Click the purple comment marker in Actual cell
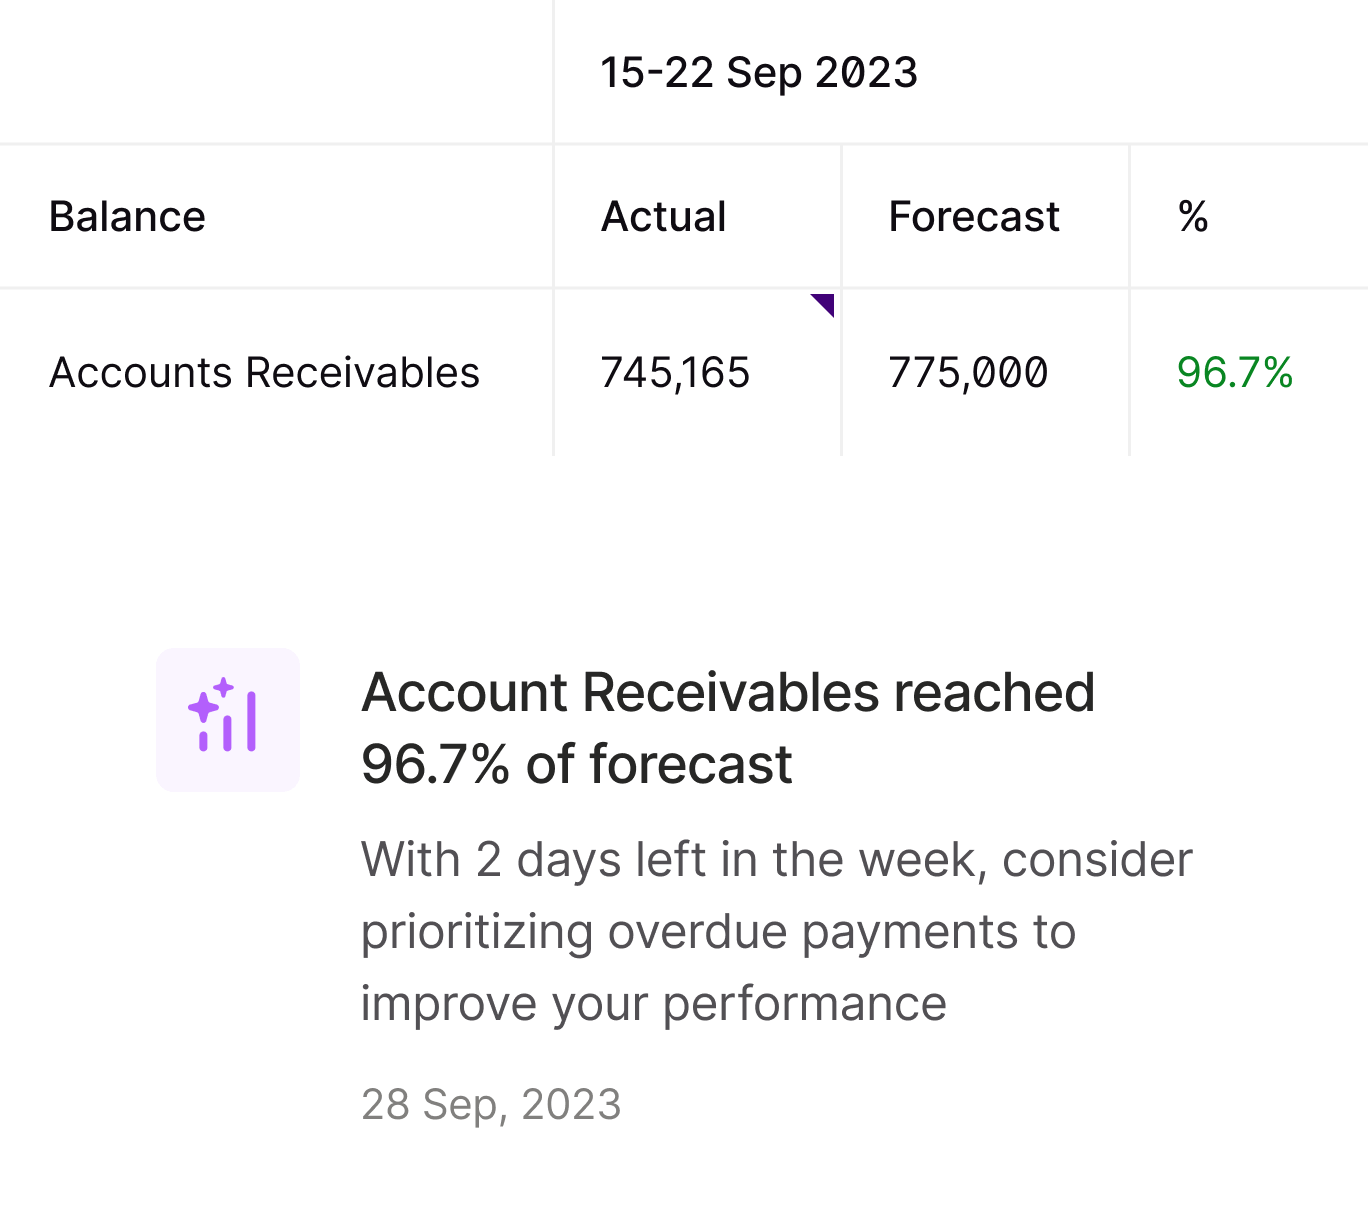This screenshot has width=1368, height=1224. tap(824, 303)
